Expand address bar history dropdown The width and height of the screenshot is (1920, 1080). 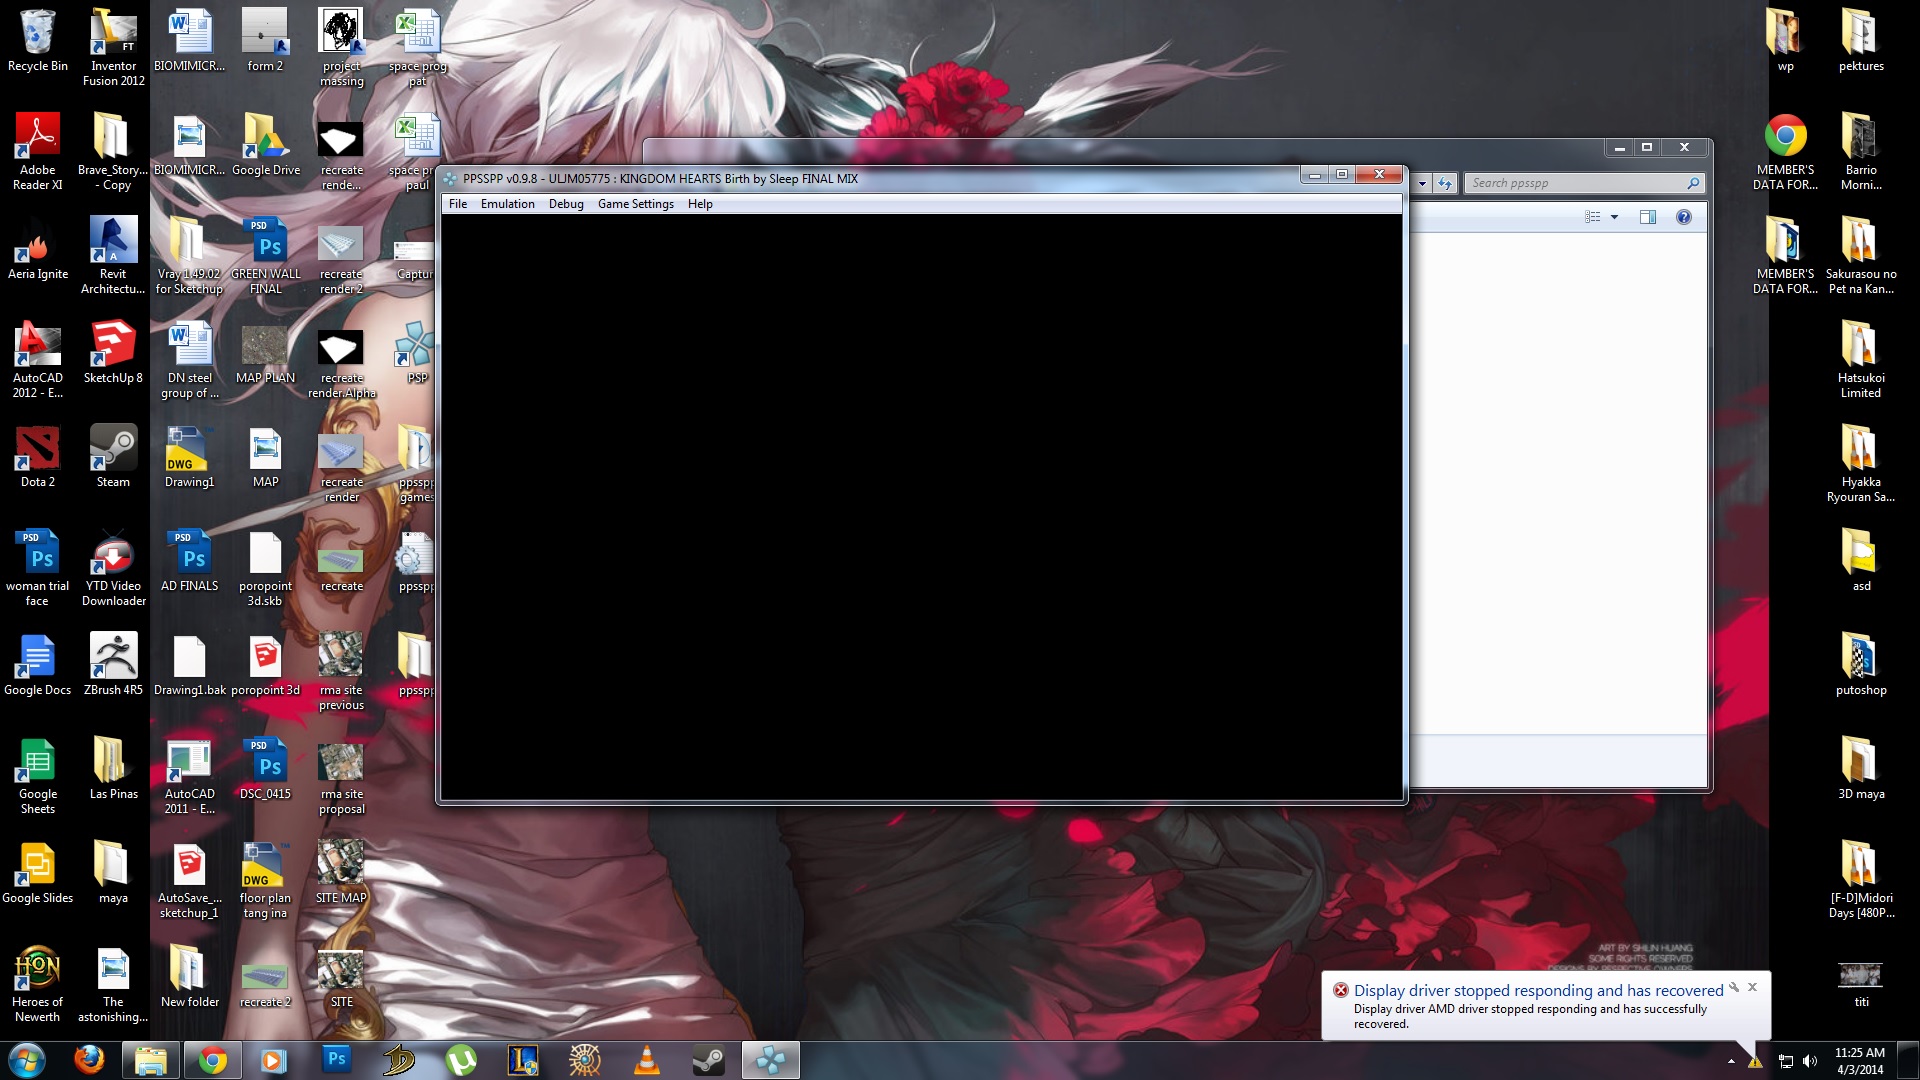(x=1422, y=183)
